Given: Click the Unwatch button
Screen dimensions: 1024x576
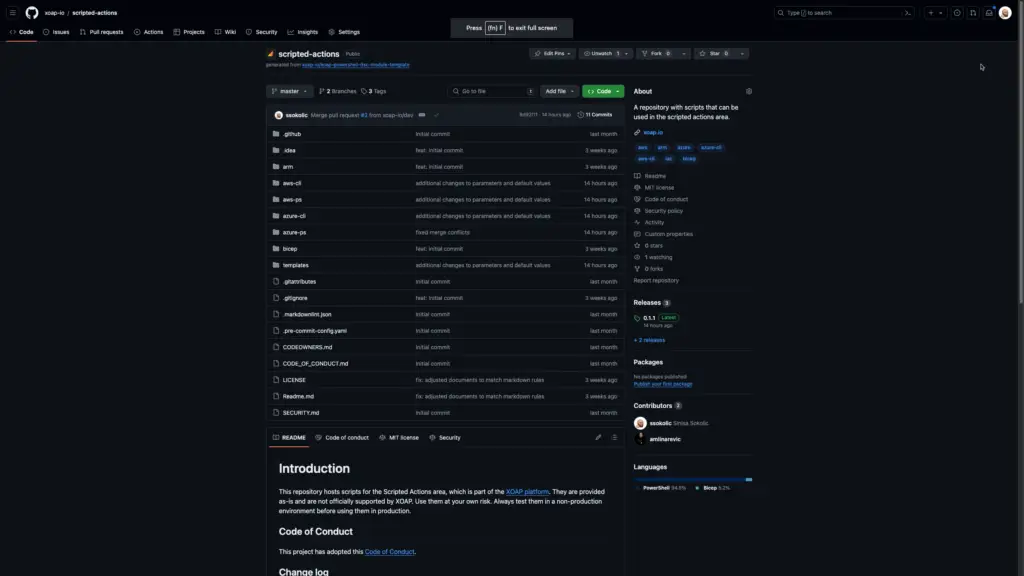Looking at the screenshot, I should coord(601,54).
